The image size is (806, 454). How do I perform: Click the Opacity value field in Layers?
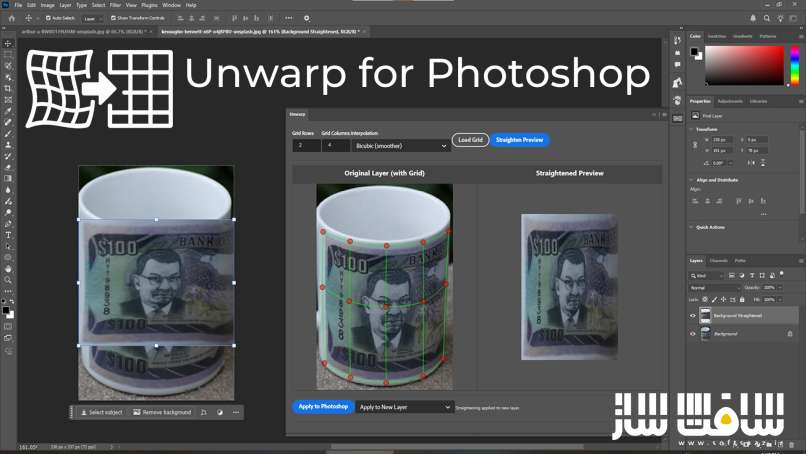pos(769,287)
